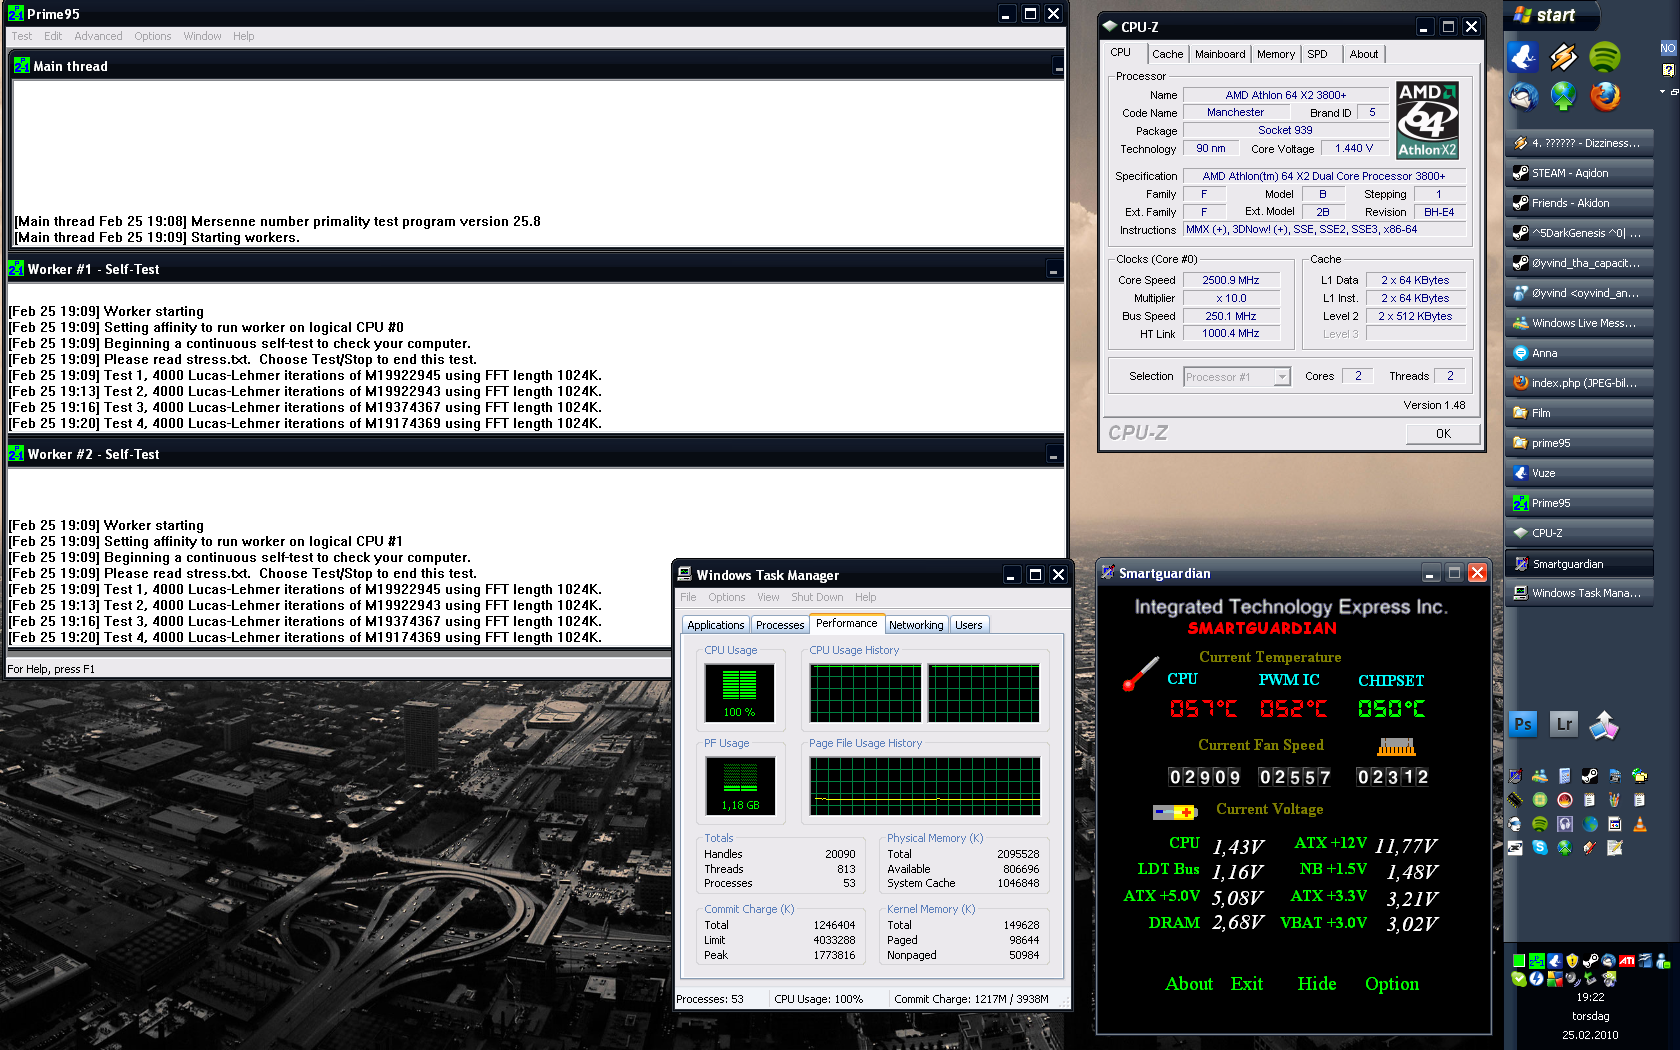Click Prime95 title bar app icon
This screenshot has height=1050, width=1680.
(16, 14)
